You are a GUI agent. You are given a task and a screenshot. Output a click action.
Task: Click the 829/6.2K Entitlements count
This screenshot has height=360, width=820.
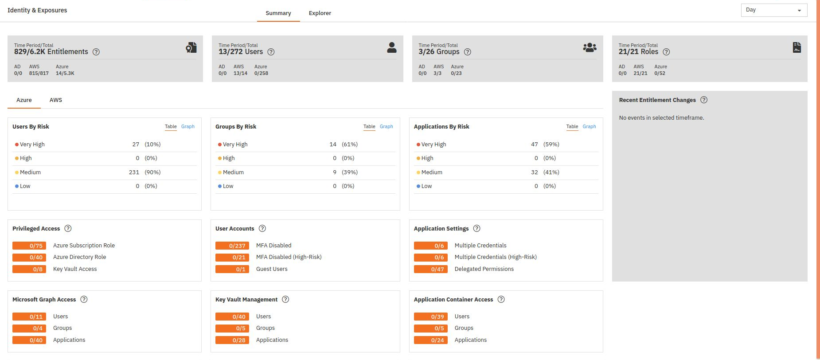point(51,52)
